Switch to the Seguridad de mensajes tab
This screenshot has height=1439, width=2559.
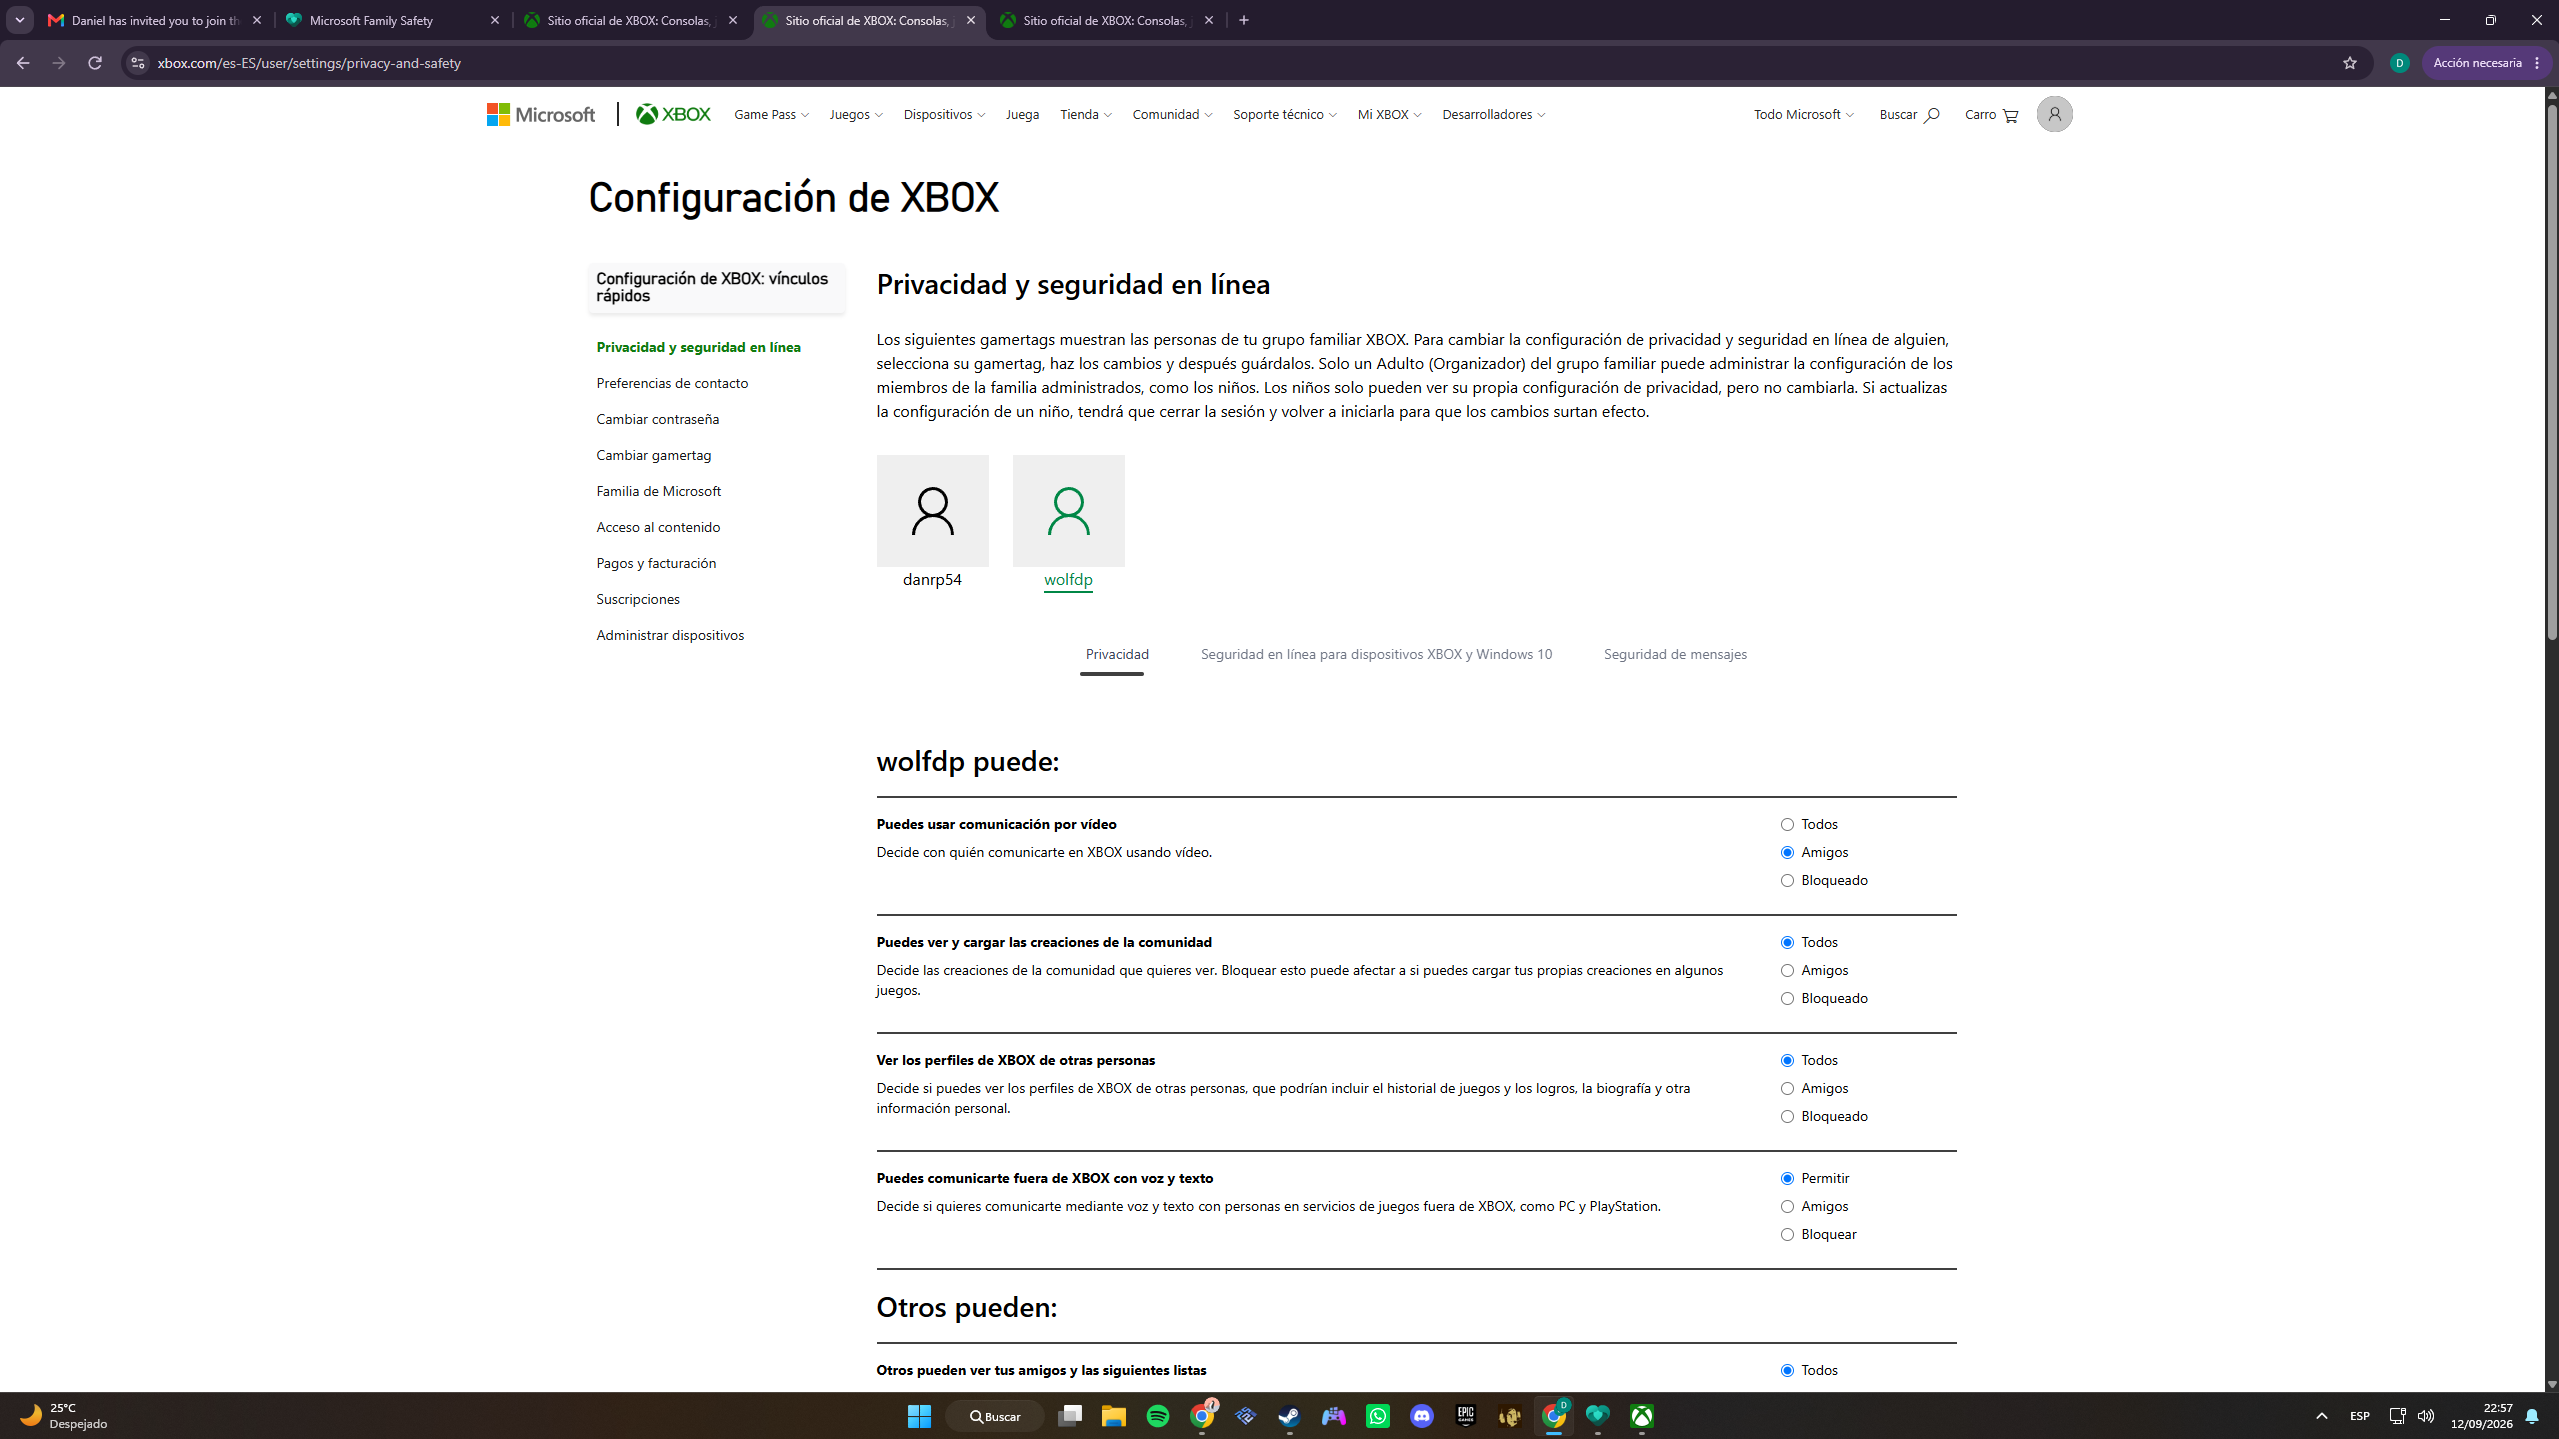(1675, 654)
